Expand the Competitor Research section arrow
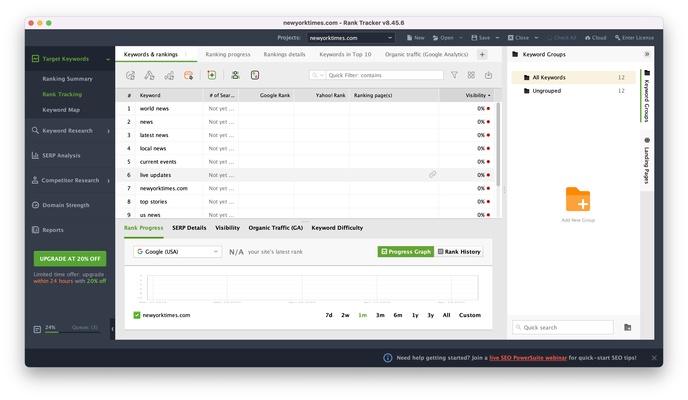688x400 pixels. tap(108, 180)
